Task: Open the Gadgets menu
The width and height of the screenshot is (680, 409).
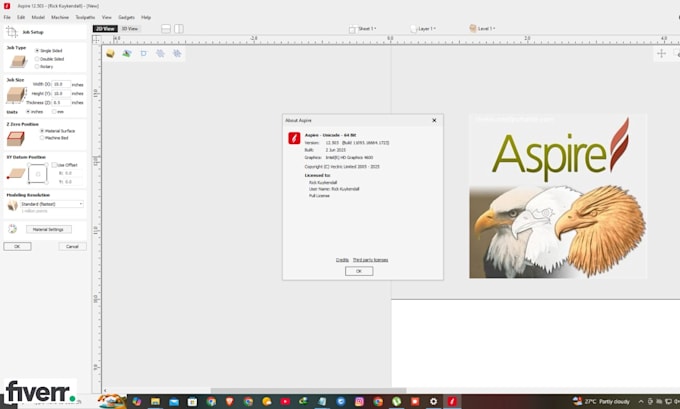Action: [x=126, y=17]
